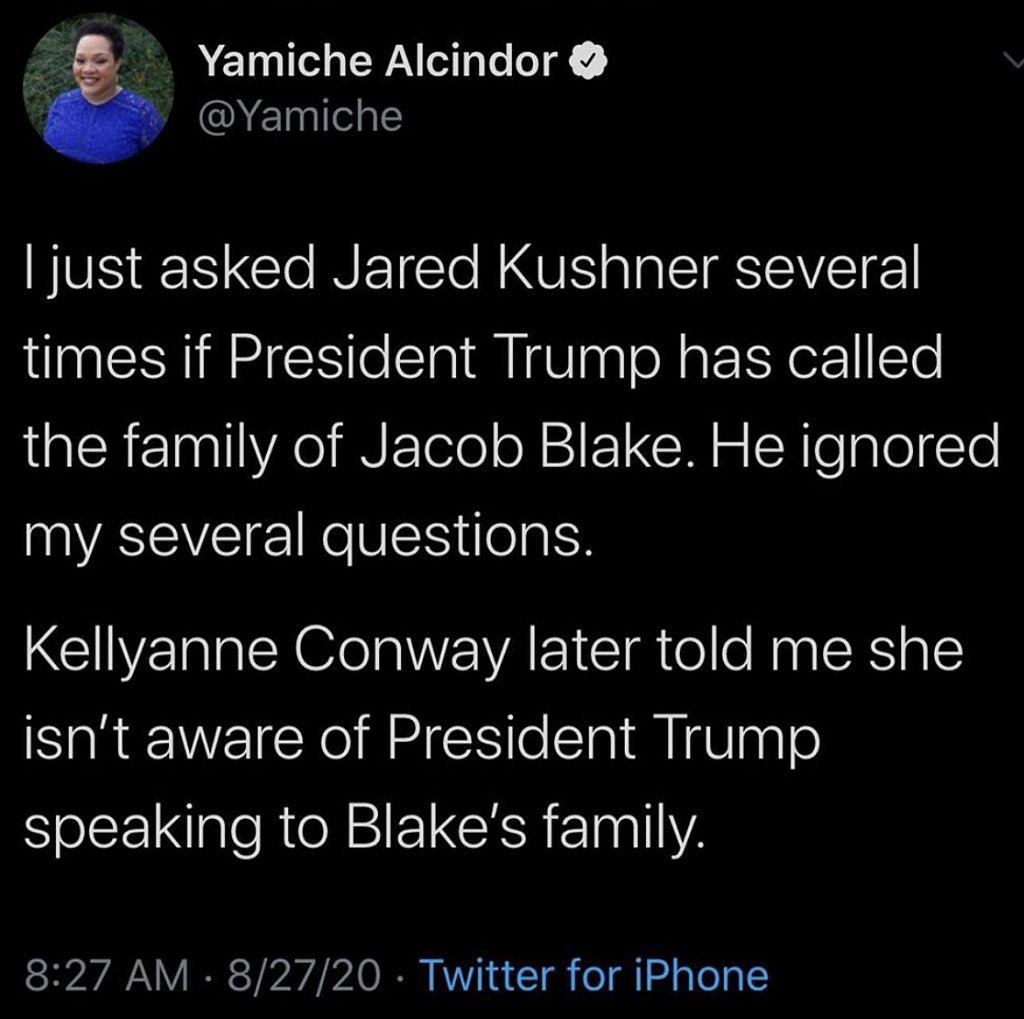Click the words 'later told me she'
The width and height of the screenshot is (1024, 1019).
pos(748,652)
